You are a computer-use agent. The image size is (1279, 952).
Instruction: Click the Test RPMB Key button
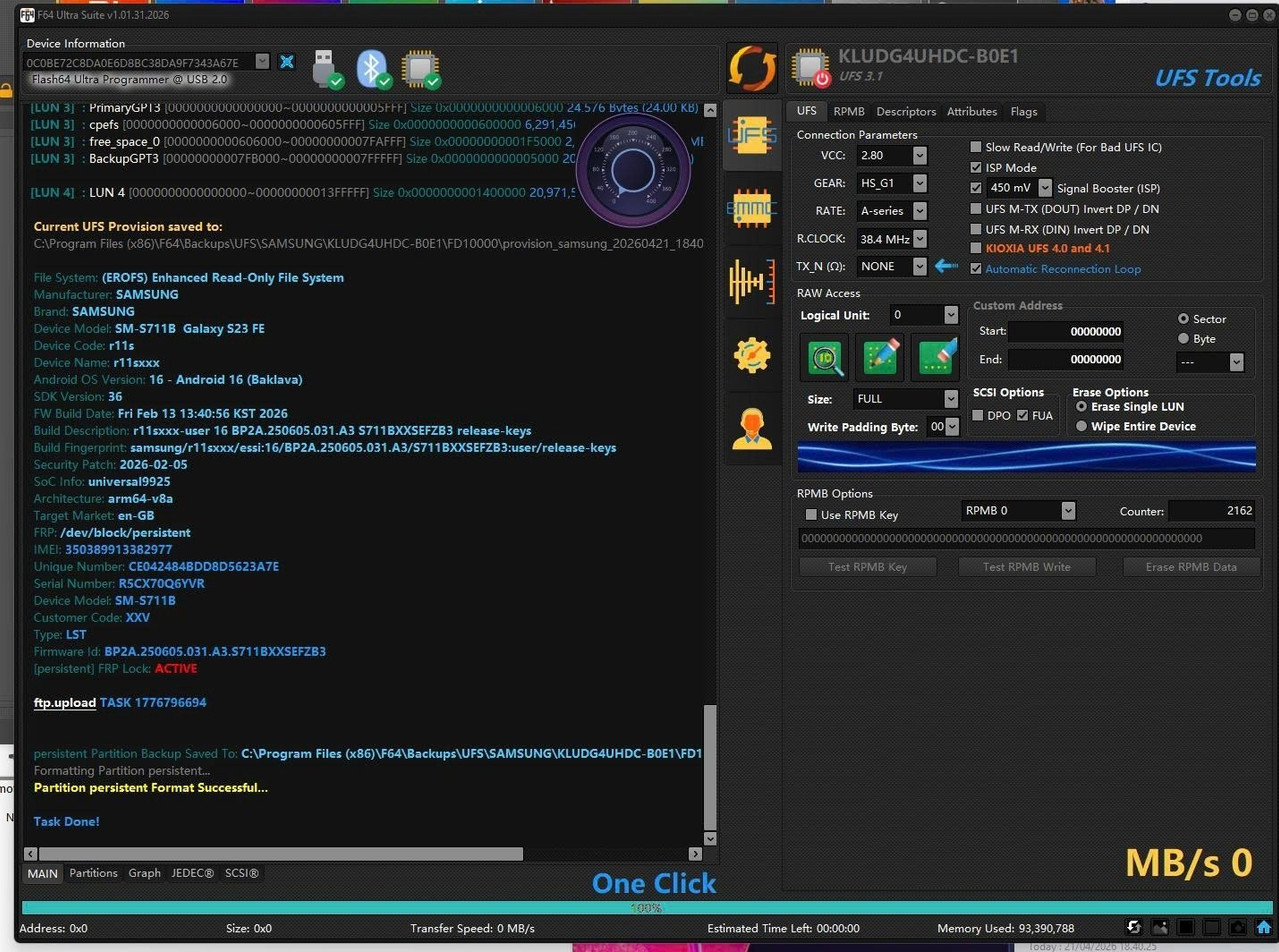point(868,567)
